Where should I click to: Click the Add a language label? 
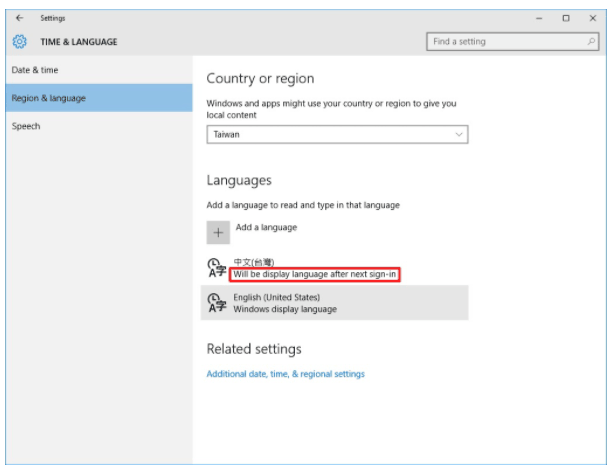[266, 228]
